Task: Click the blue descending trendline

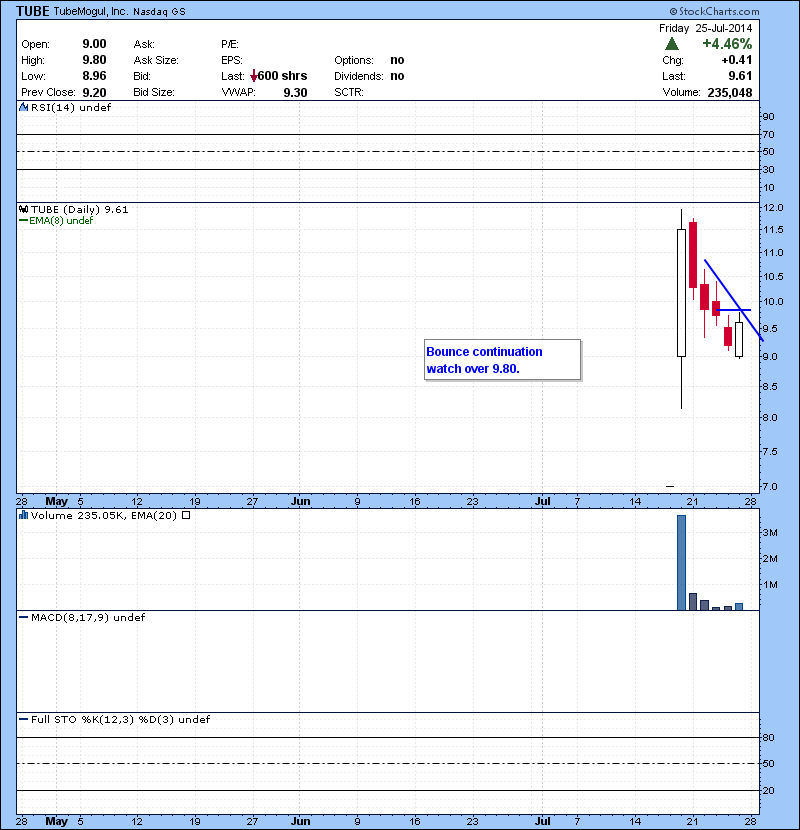Action: coord(733,300)
